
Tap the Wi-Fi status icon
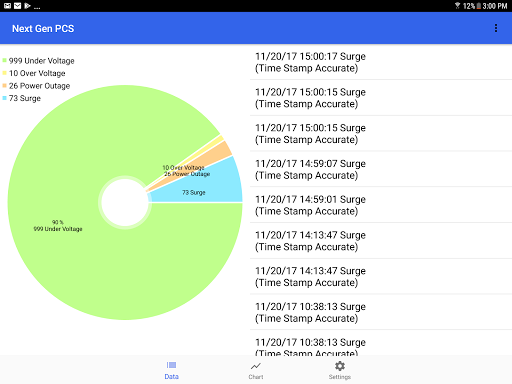(x=457, y=6)
